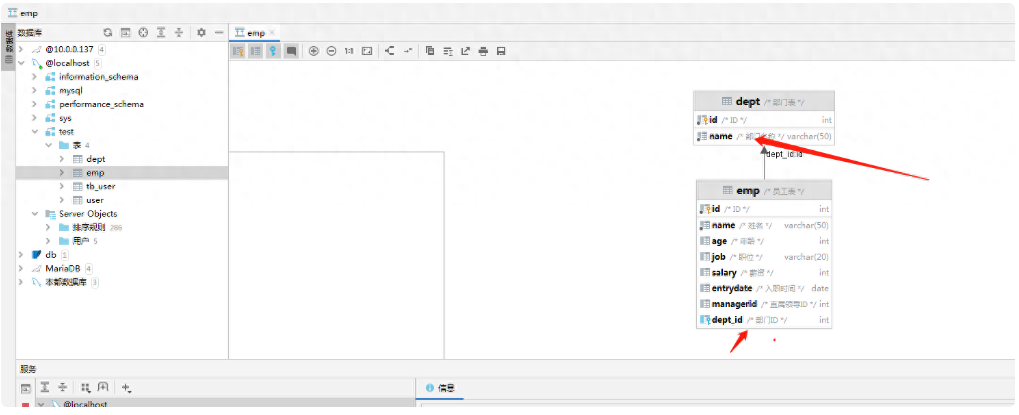
Task: Open the query console icon in database panel
Action: (125, 32)
